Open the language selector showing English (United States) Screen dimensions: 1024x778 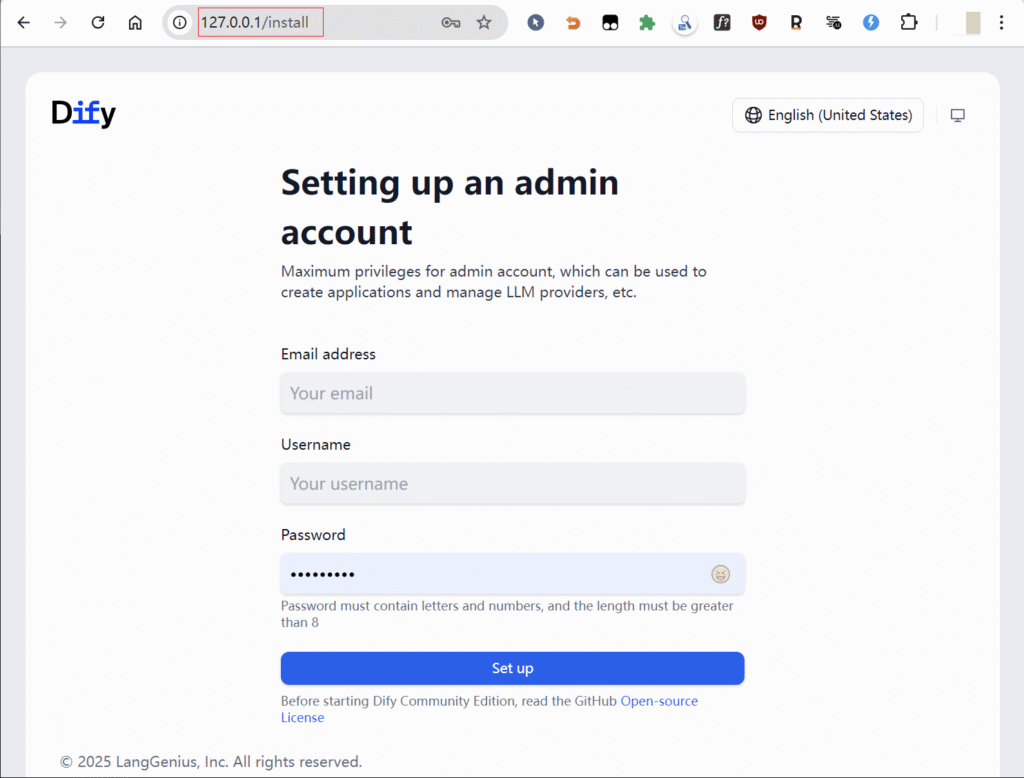(x=827, y=115)
